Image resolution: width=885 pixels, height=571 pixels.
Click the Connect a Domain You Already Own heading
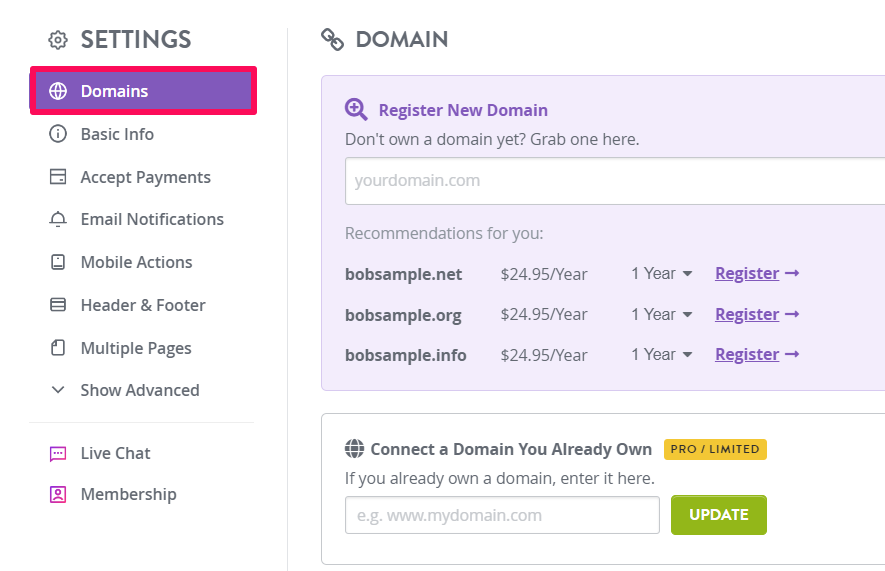point(511,449)
